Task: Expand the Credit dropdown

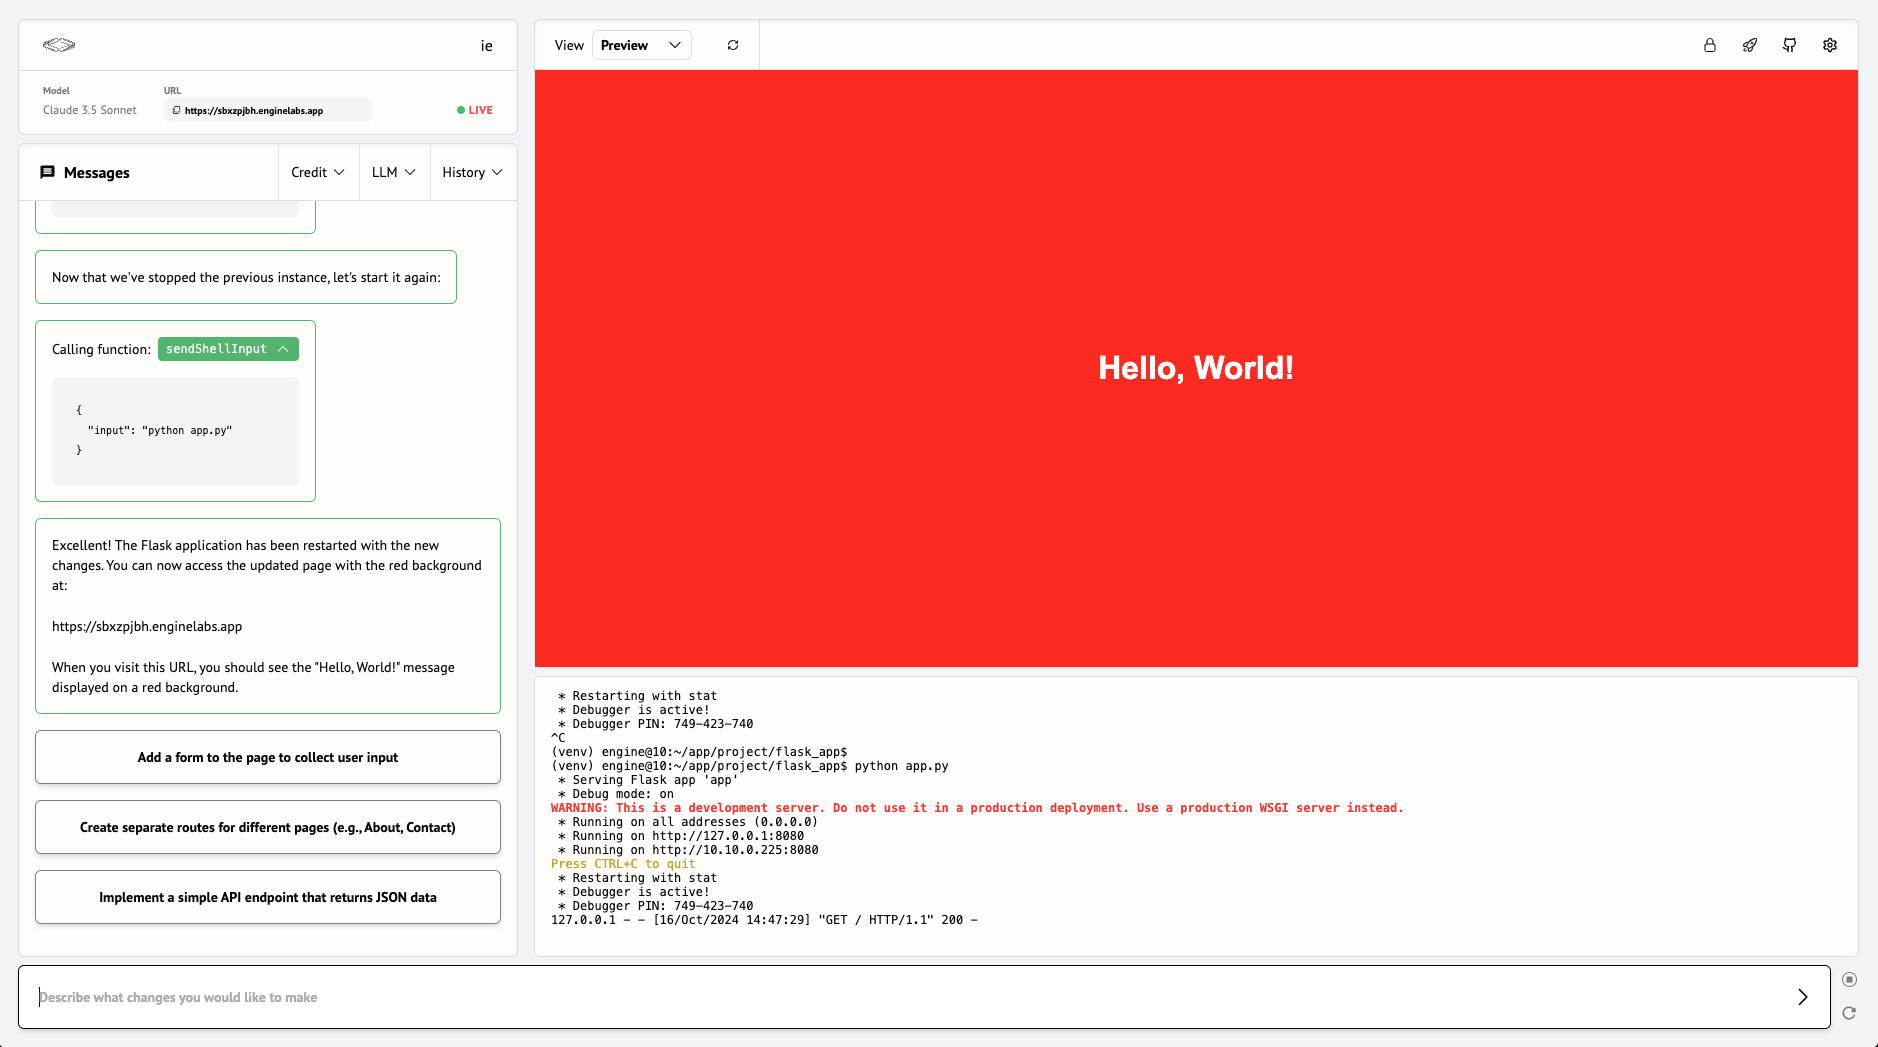Action: (318, 172)
